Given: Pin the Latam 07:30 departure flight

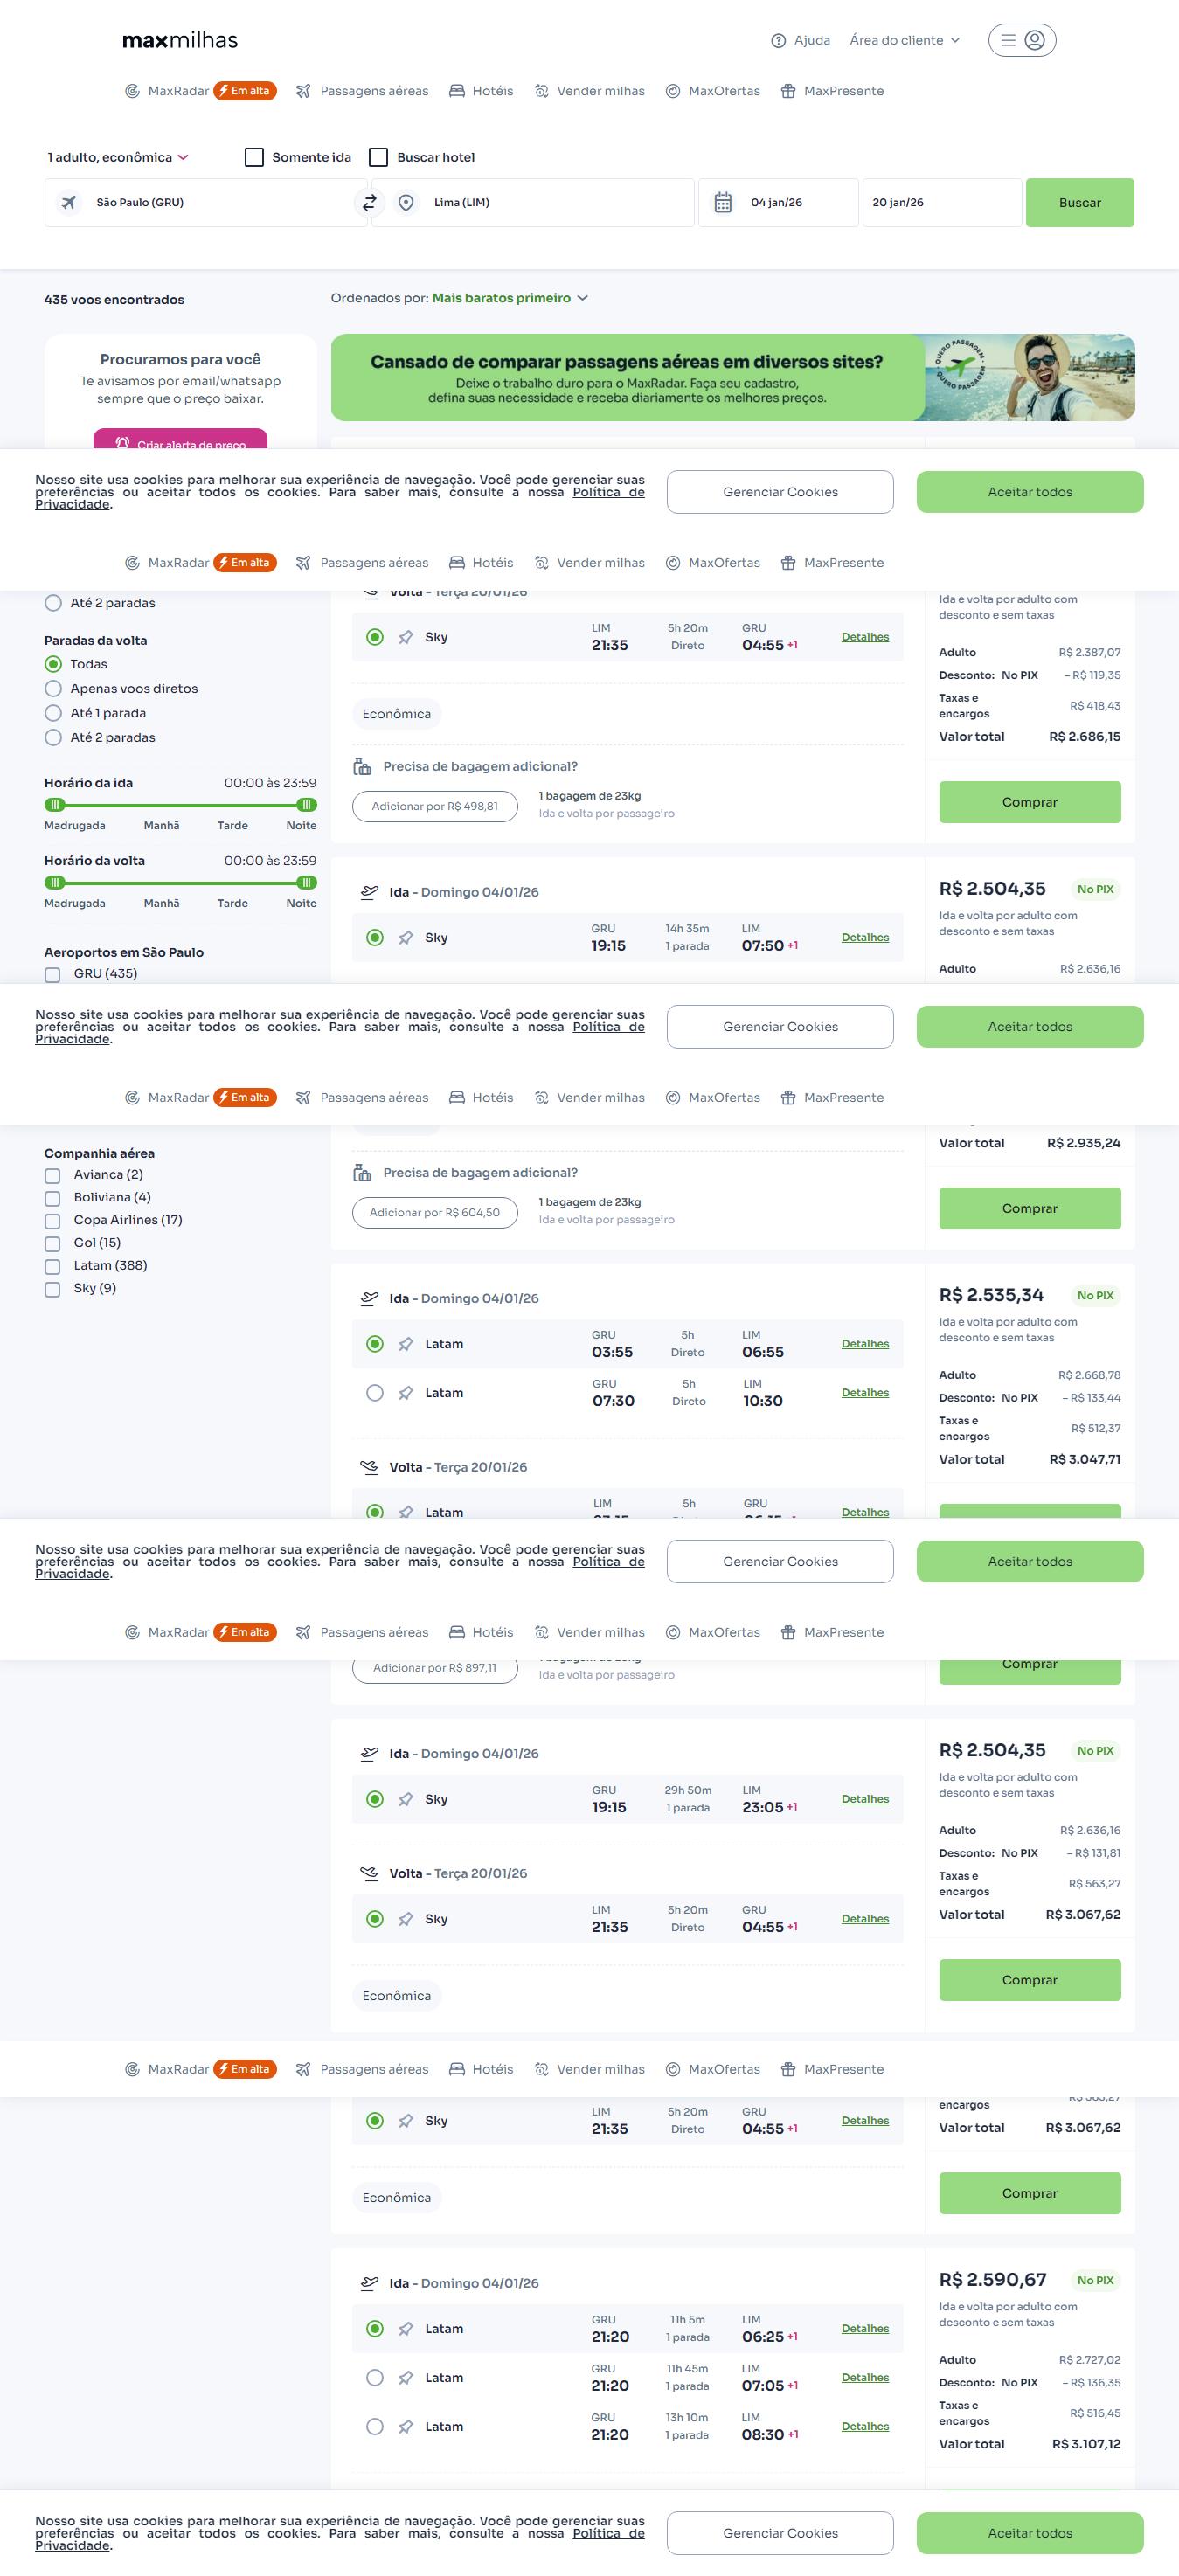Looking at the screenshot, I should [x=405, y=1393].
